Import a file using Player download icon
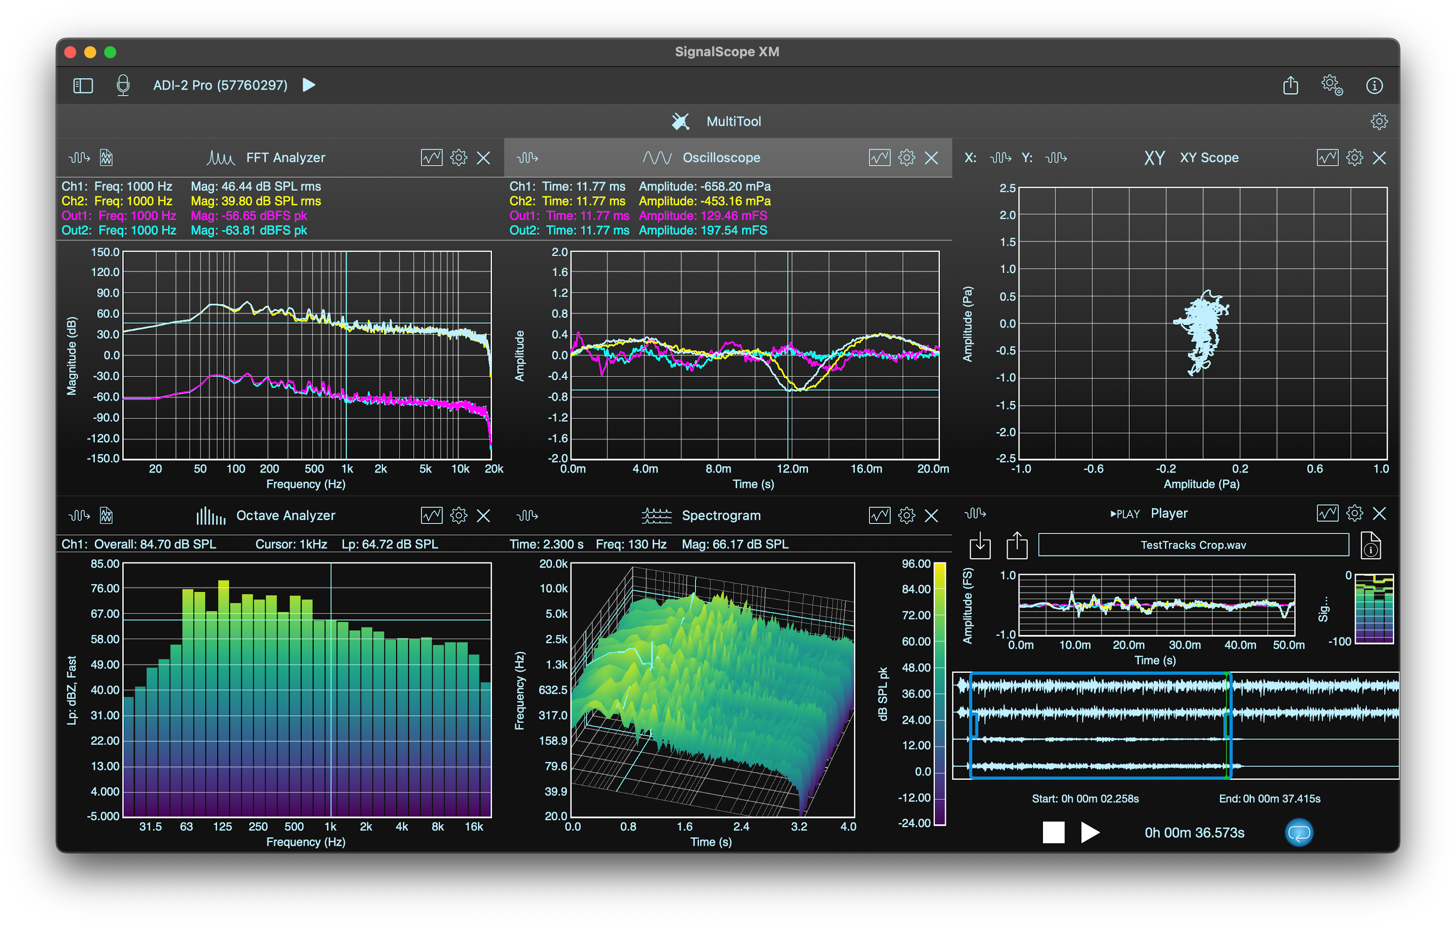The width and height of the screenshot is (1456, 927). coord(980,546)
